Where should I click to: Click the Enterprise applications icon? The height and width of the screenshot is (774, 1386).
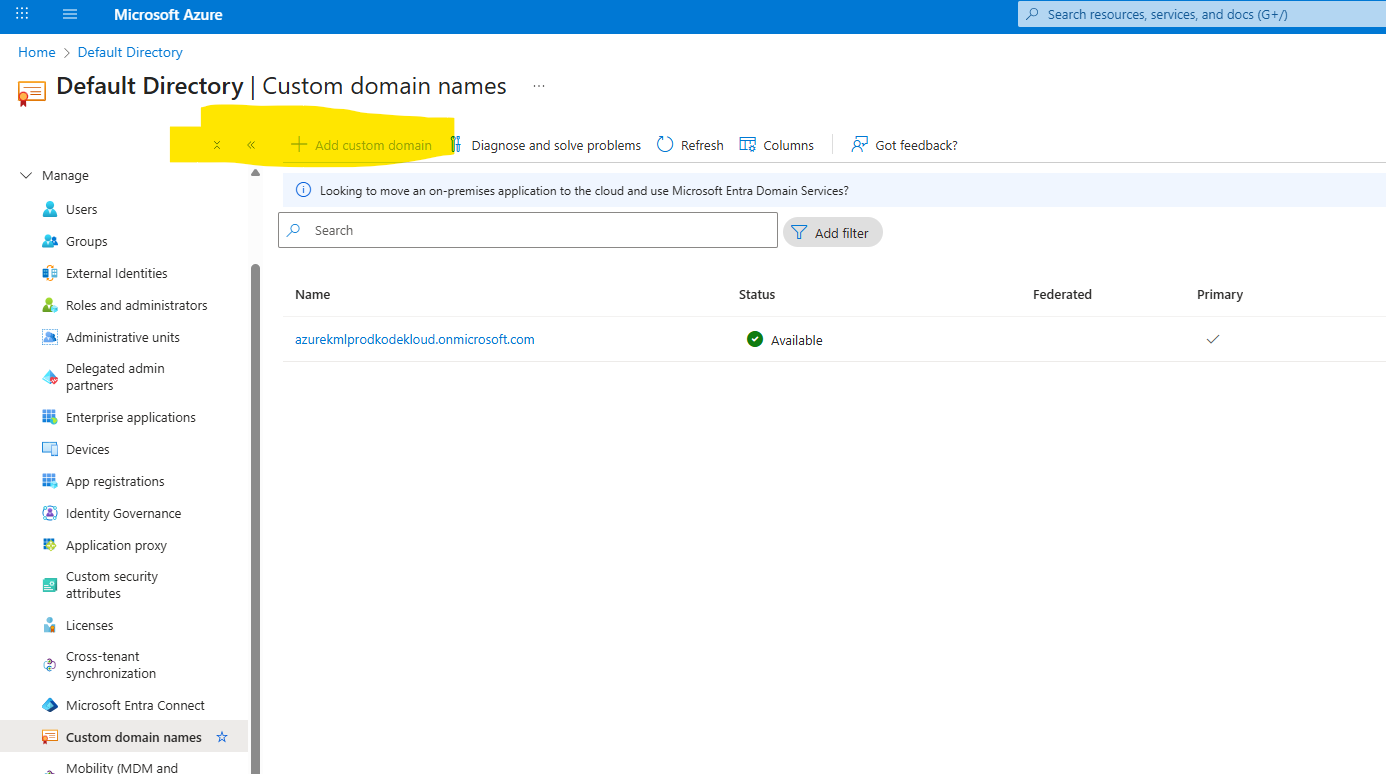coord(50,417)
